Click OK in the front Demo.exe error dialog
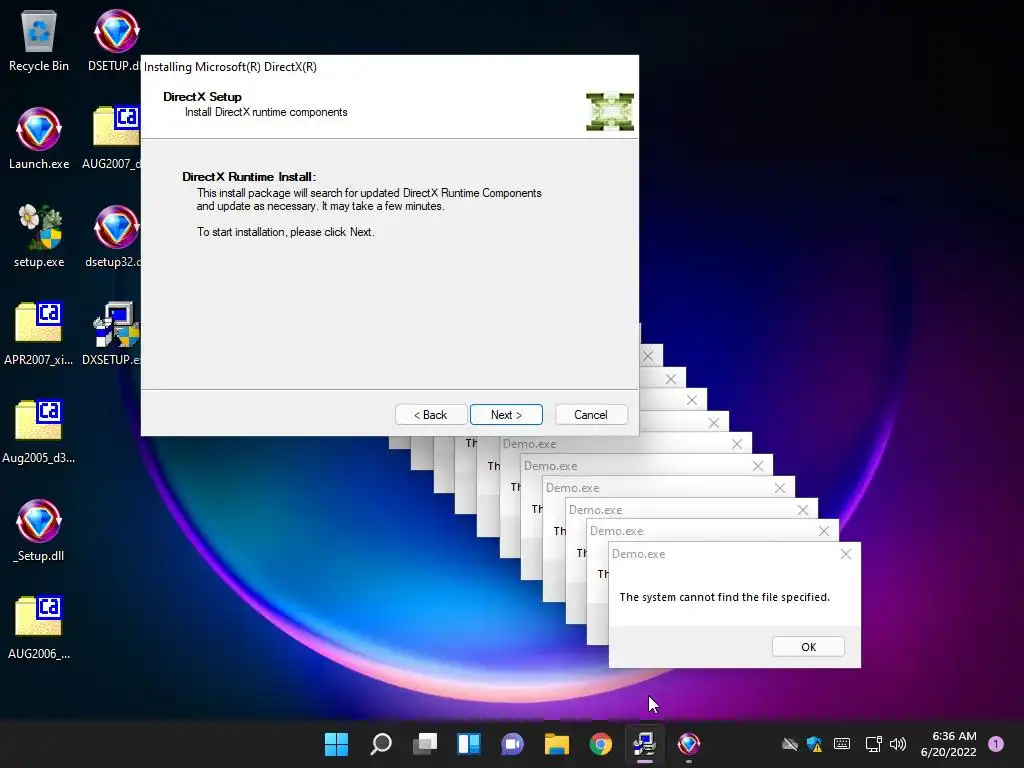The width and height of the screenshot is (1024, 768). pyautogui.click(x=808, y=647)
